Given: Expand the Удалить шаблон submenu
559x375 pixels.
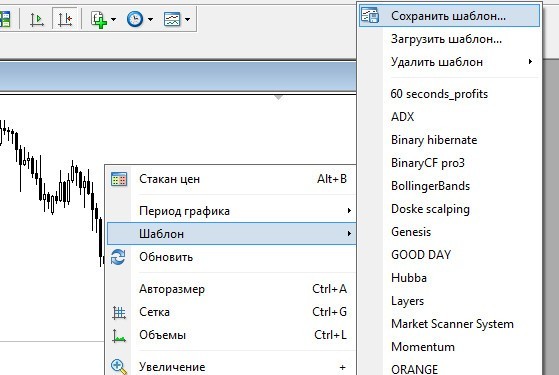Looking at the screenshot, I should coord(449,62).
